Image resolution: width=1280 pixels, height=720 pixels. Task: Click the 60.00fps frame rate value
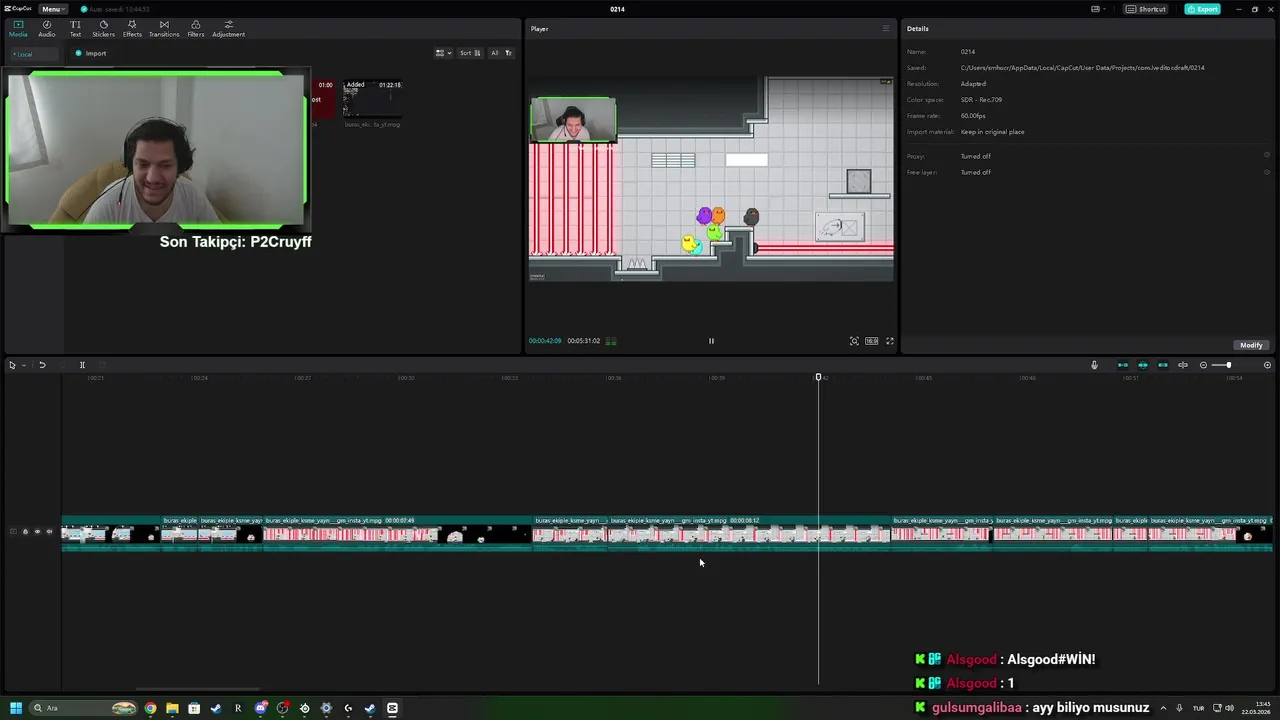973,116
